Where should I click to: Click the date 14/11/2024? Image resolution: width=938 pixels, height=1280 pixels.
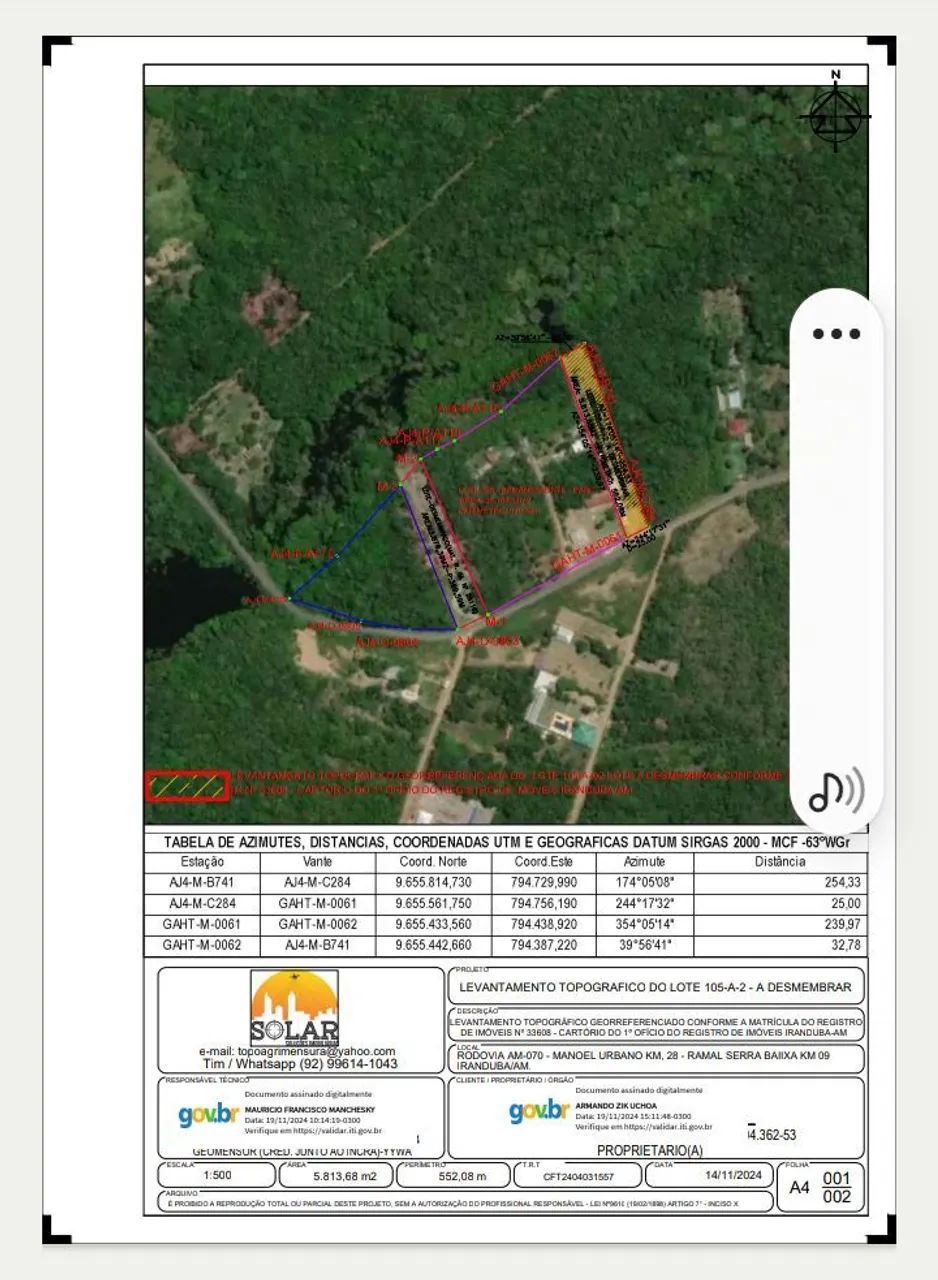734,1175
